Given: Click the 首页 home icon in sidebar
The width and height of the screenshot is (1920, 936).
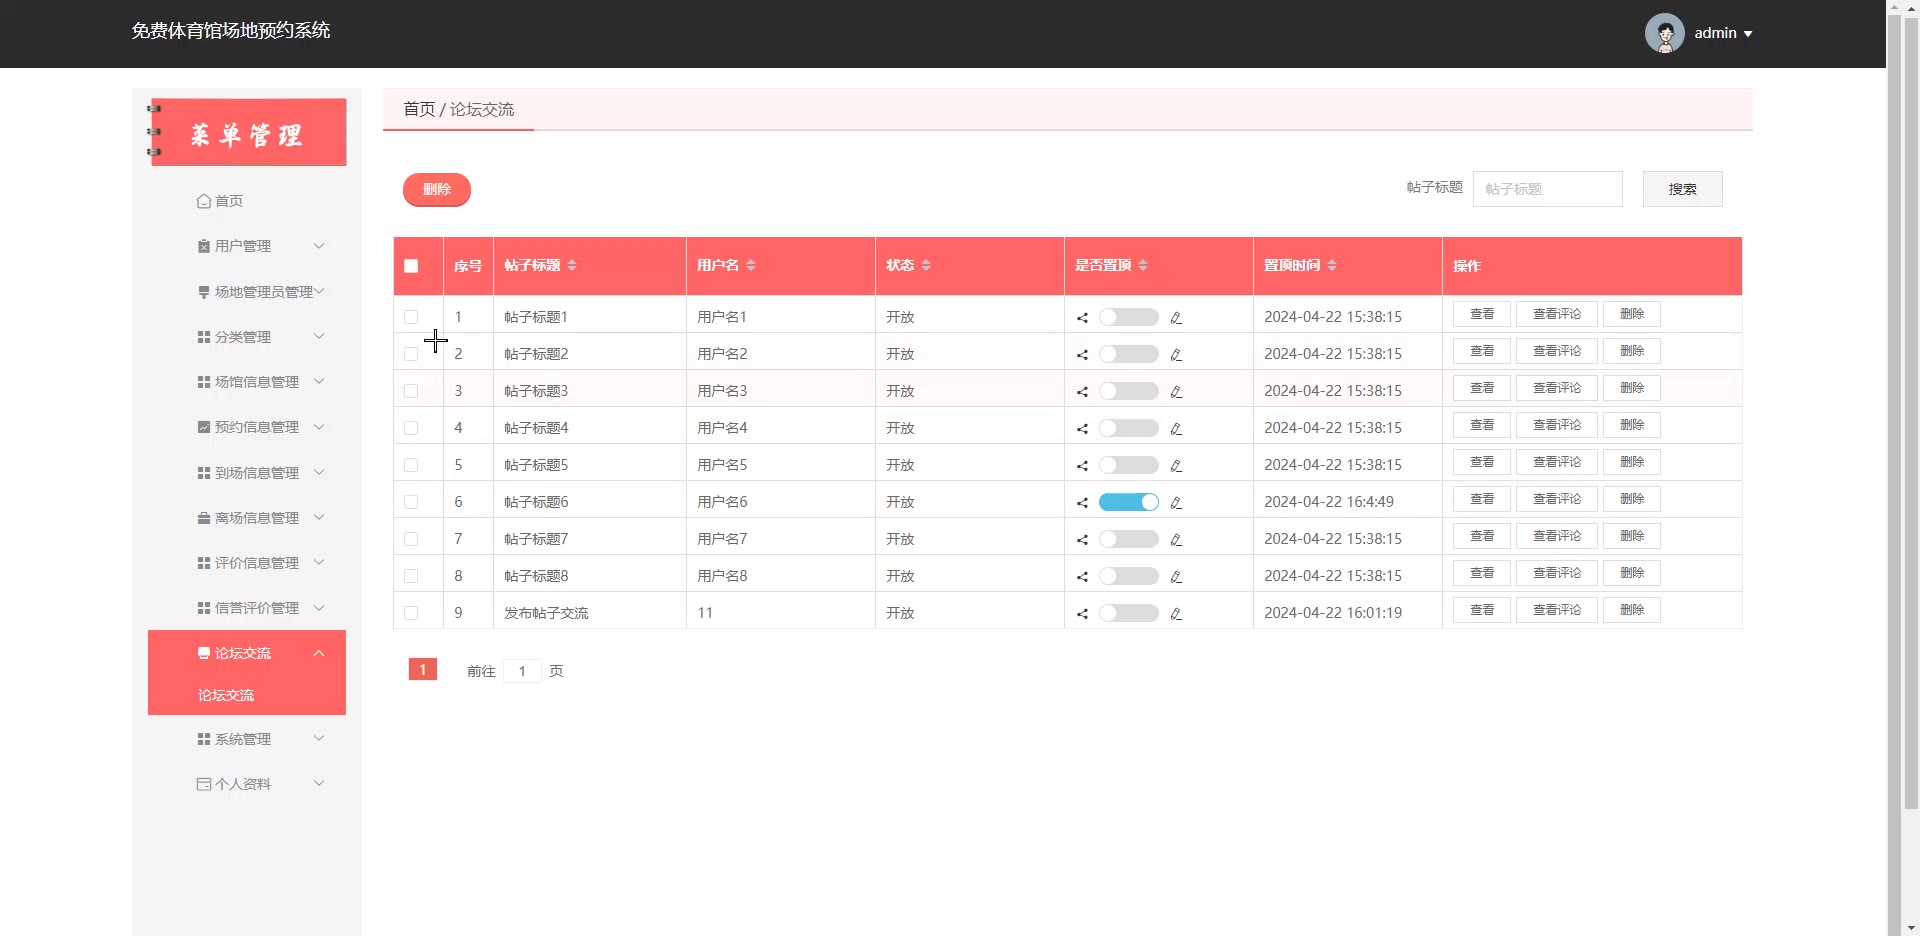Looking at the screenshot, I should pyautogui.click(x=204, y=201).
